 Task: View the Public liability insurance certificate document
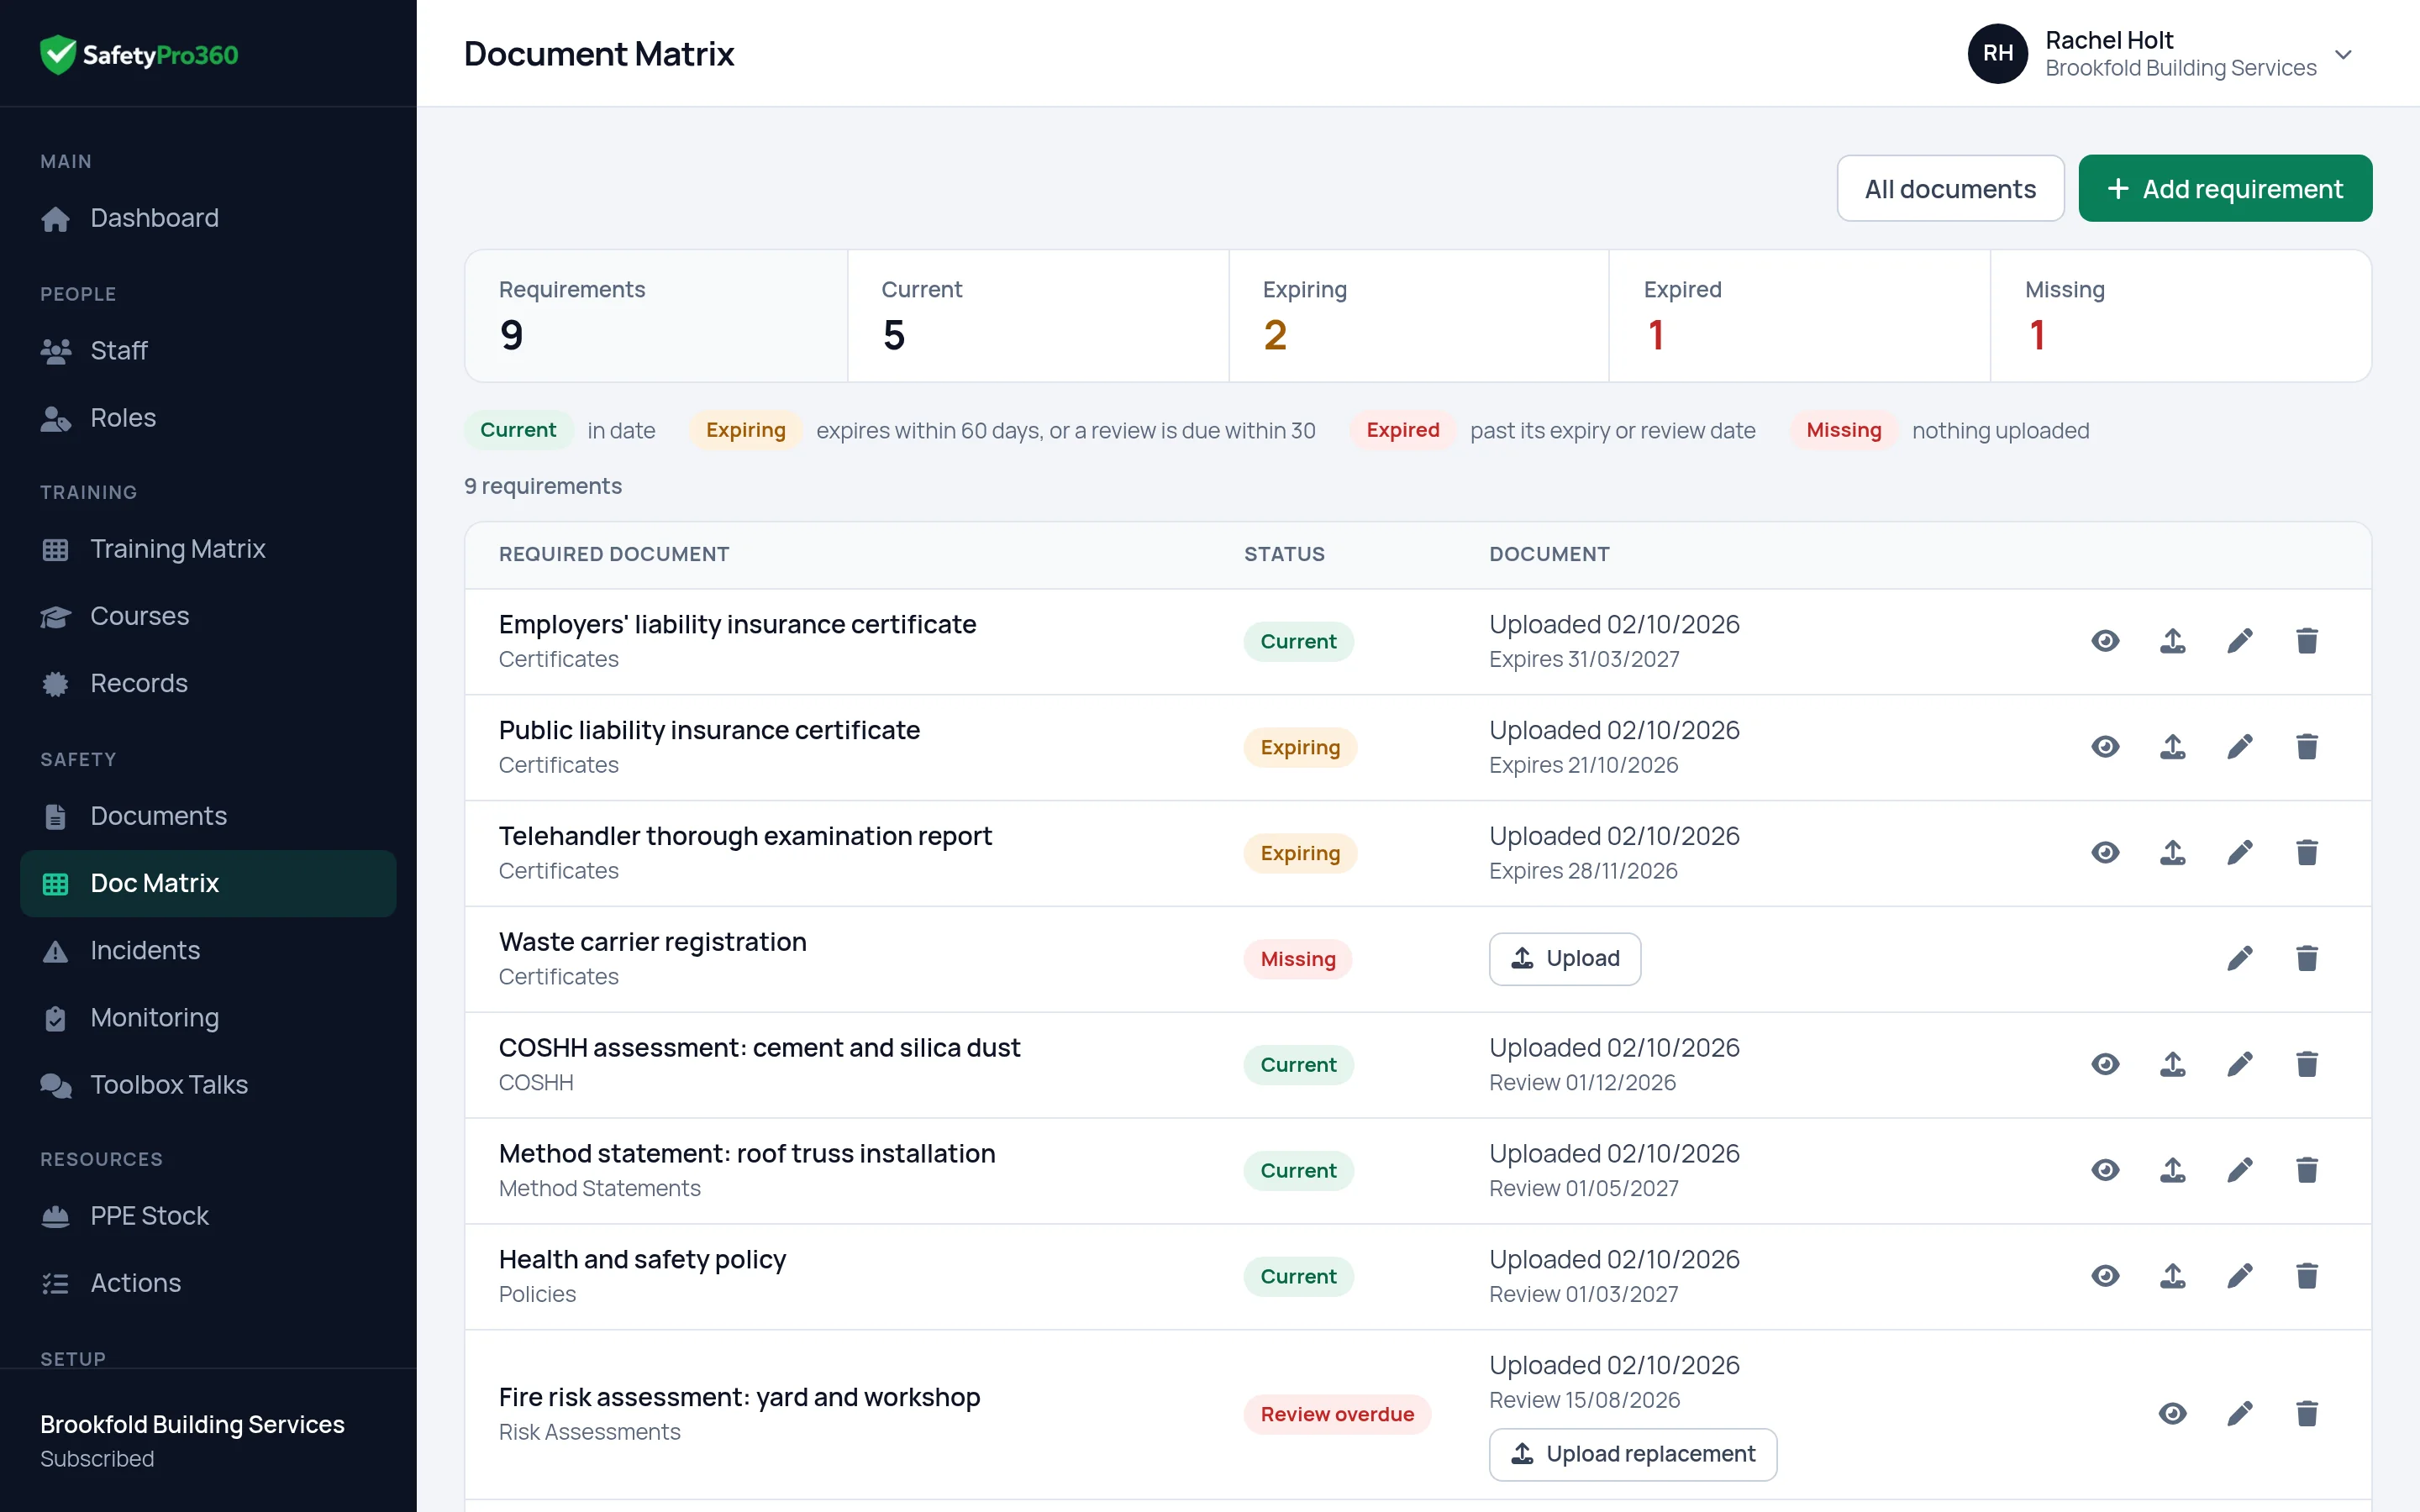2105,747
